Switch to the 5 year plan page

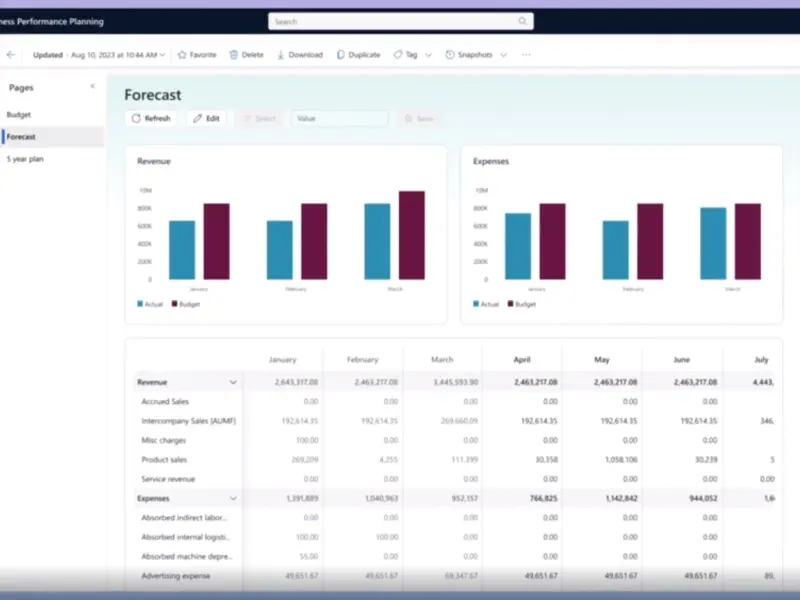pos(25,159)
